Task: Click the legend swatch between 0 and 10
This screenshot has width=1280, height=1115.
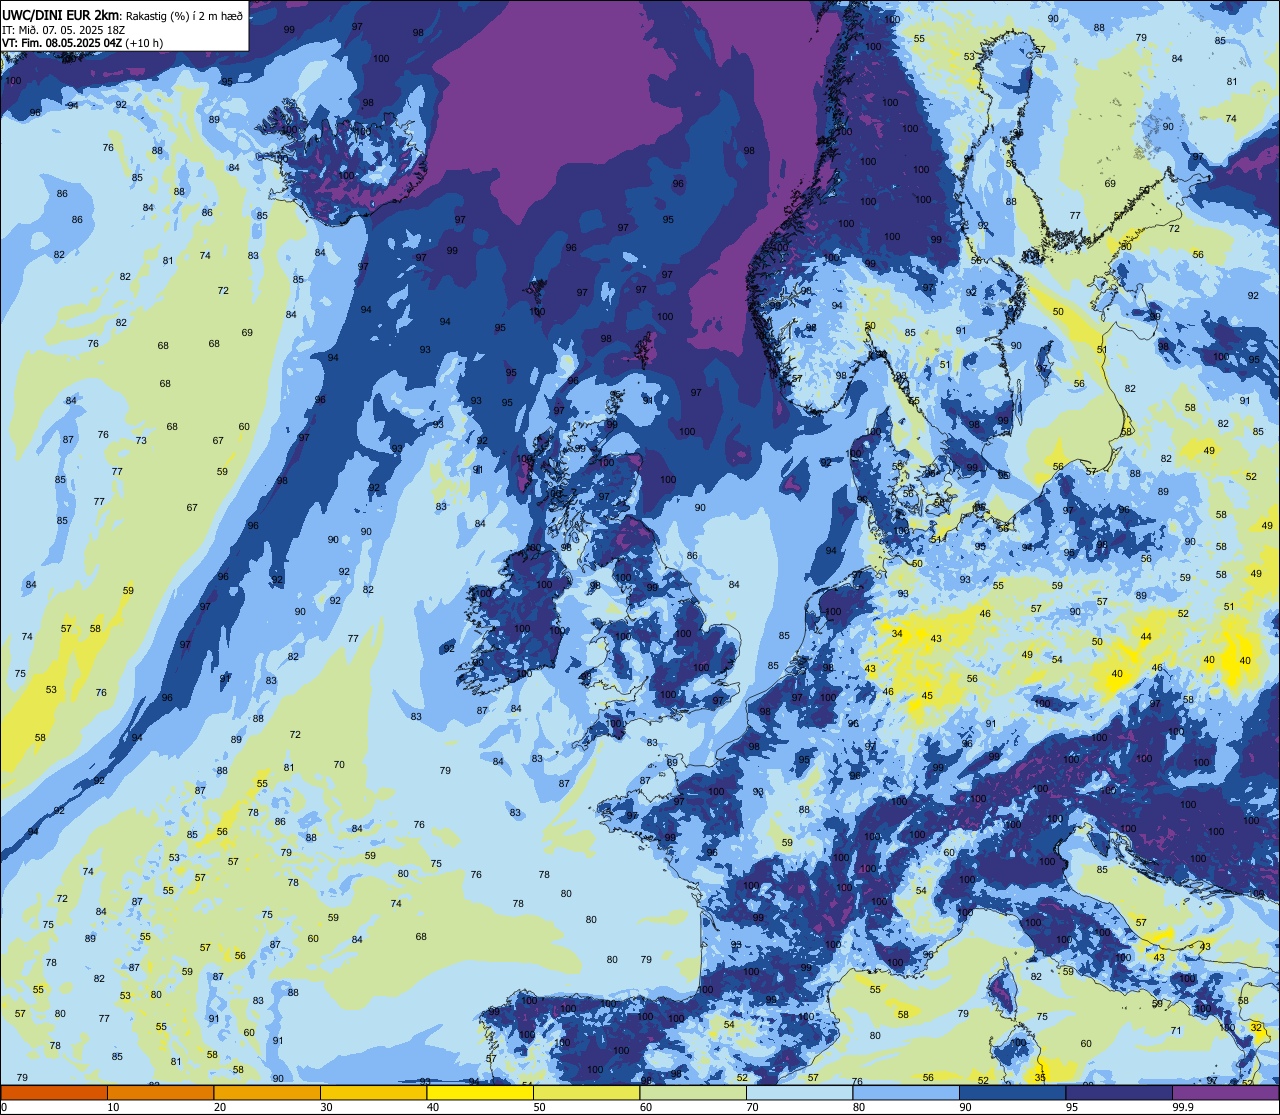Action: point(54,1092)
